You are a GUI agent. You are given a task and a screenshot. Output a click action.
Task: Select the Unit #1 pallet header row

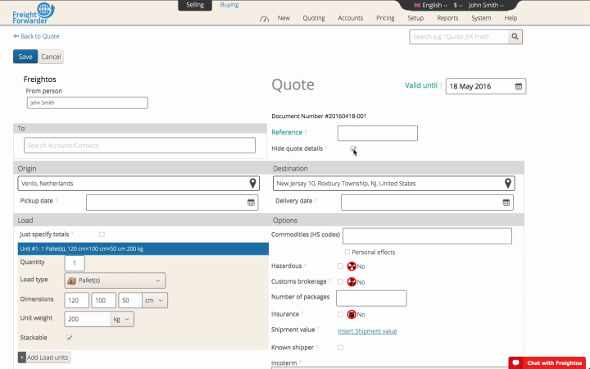click(x=143, y=249)
